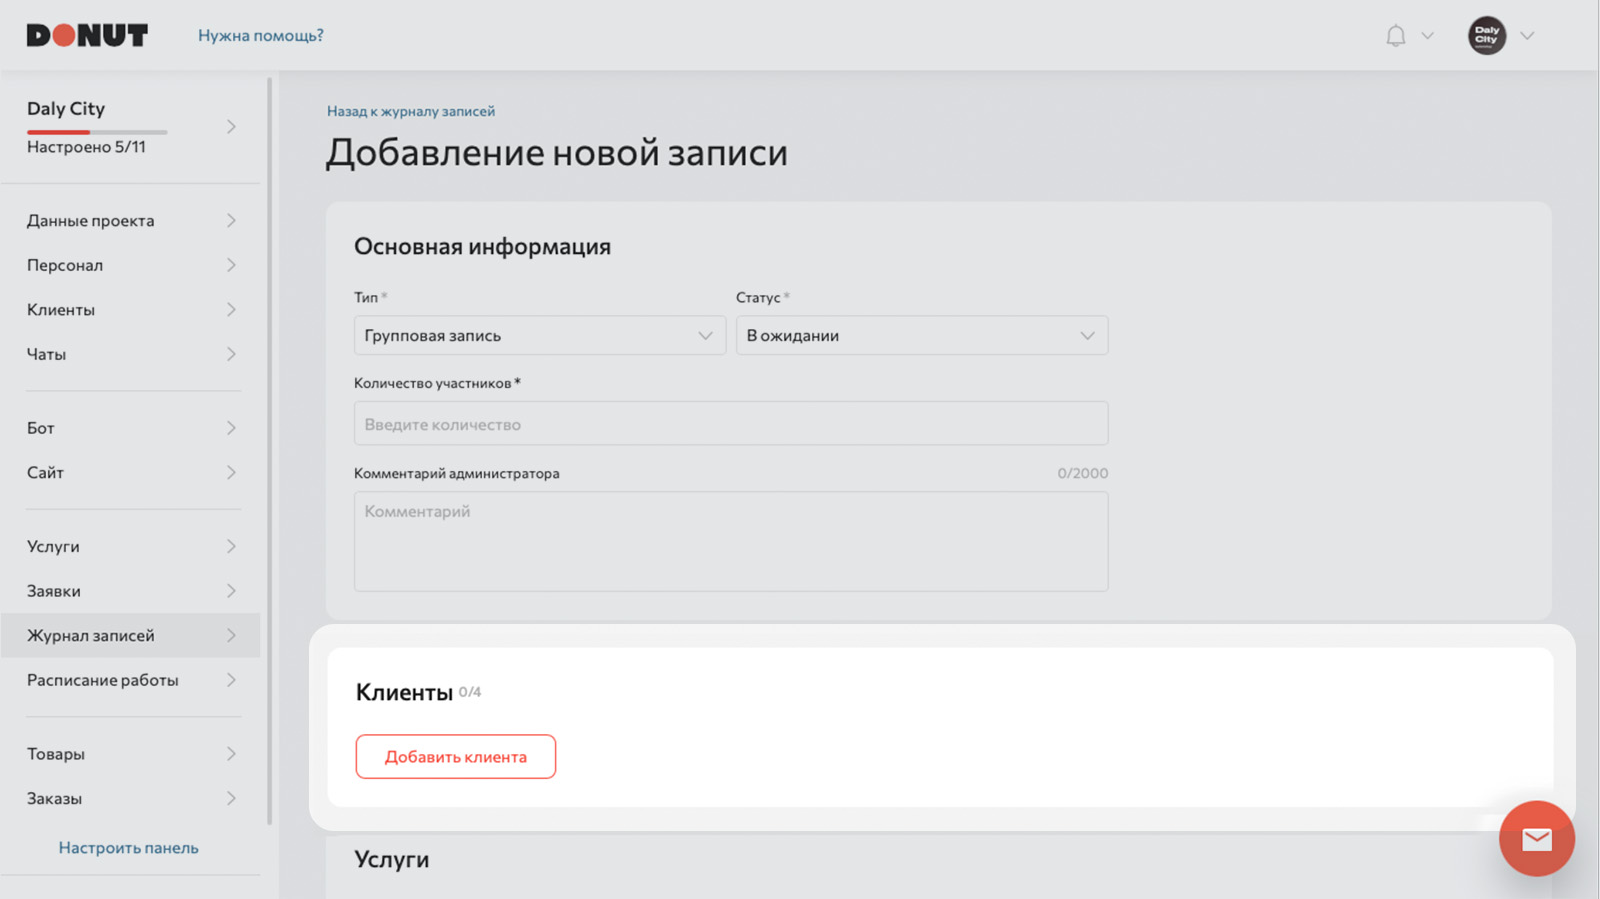Open the Тип dropdown showing Групповая запись

[539, 335]
